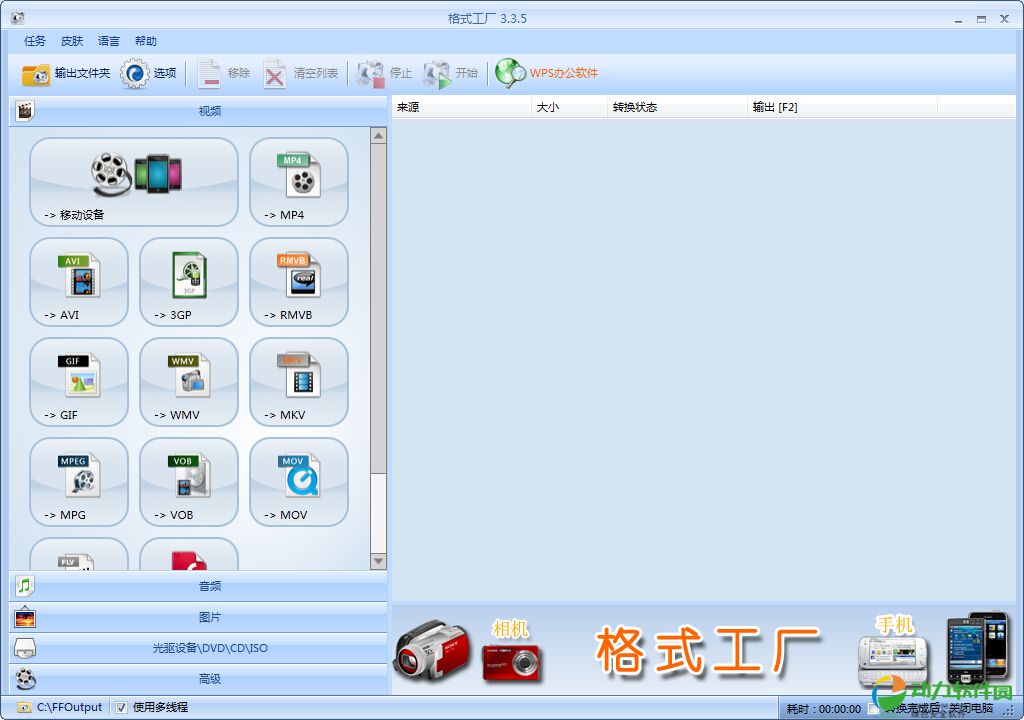The width and height of the screenshot is (1024, 720).
Task: Choose RMVB output format
Action: point(299,281)
